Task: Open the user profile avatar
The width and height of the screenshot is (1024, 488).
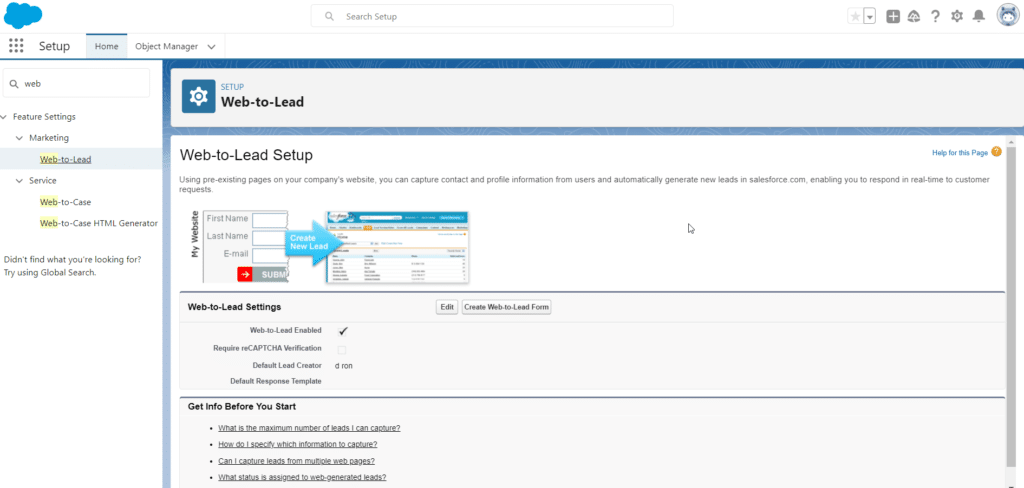Action: coord(1007,16)
